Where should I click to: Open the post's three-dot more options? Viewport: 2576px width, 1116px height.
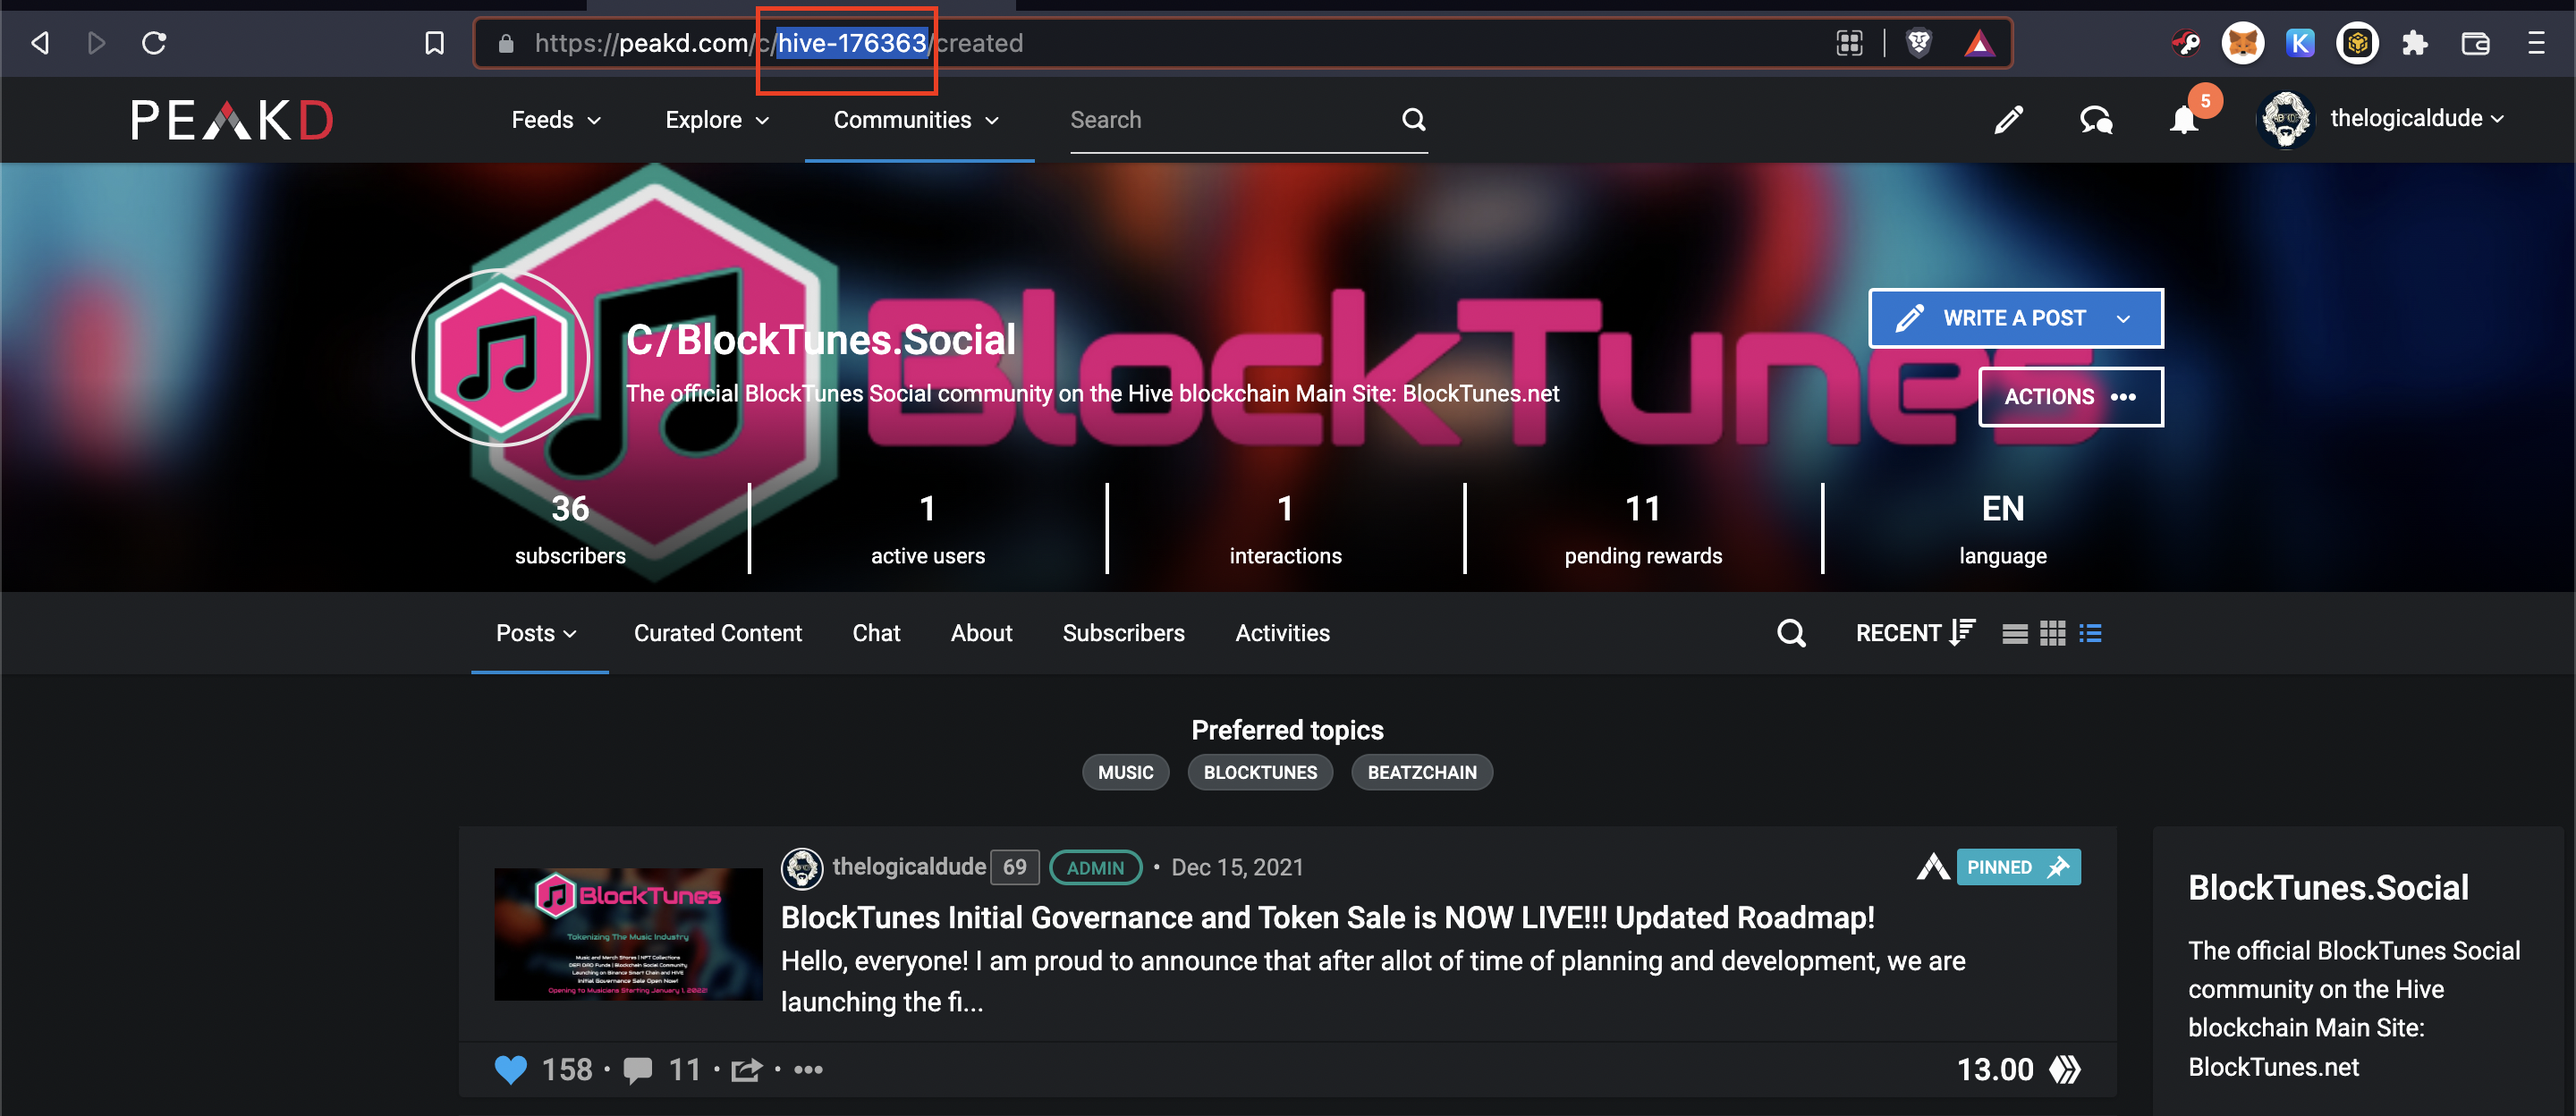(808, 1069)
